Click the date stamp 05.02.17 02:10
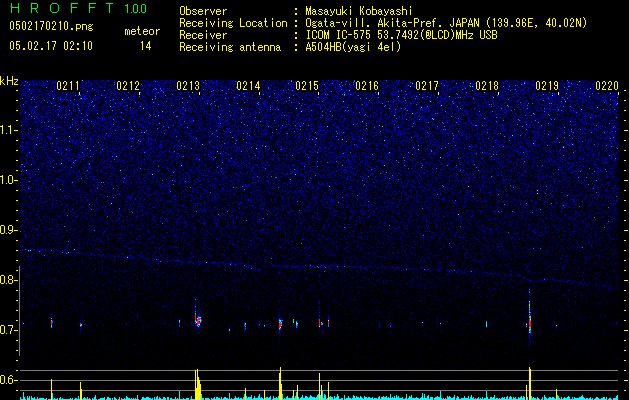 click(51, 46)
